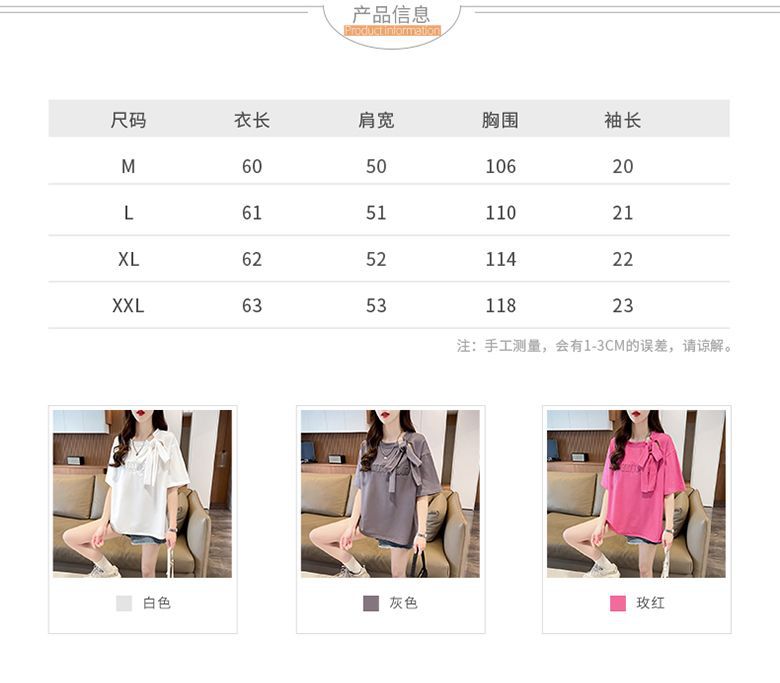Click the 肩宽 column header
The image size is (780, 683).
(376, 120)
